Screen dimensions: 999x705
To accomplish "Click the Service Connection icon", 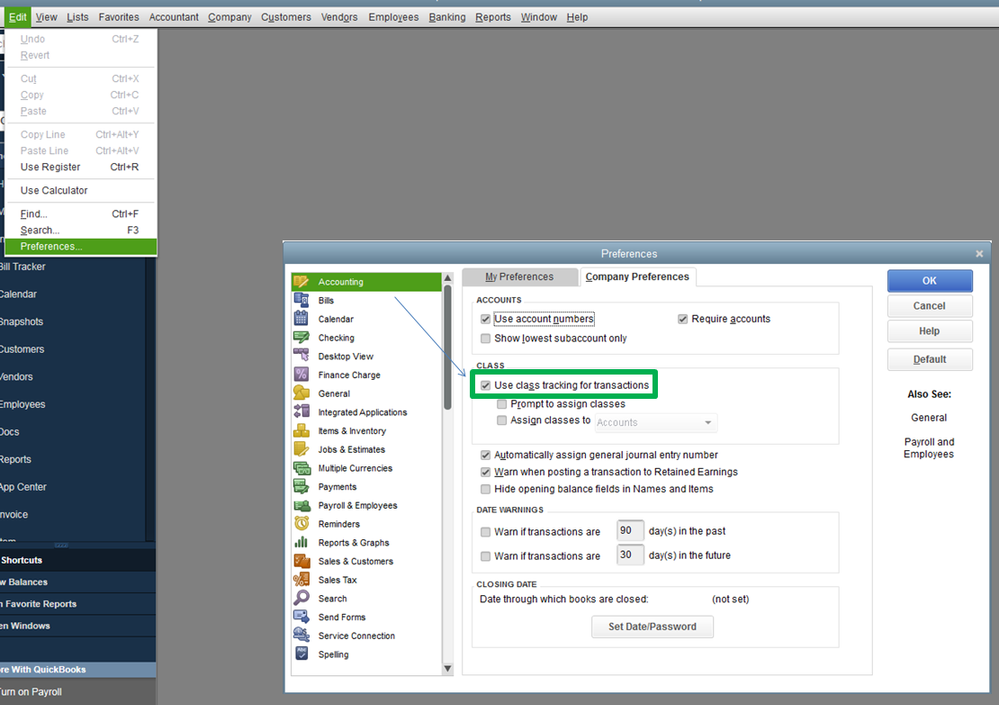I will [301, 636].
